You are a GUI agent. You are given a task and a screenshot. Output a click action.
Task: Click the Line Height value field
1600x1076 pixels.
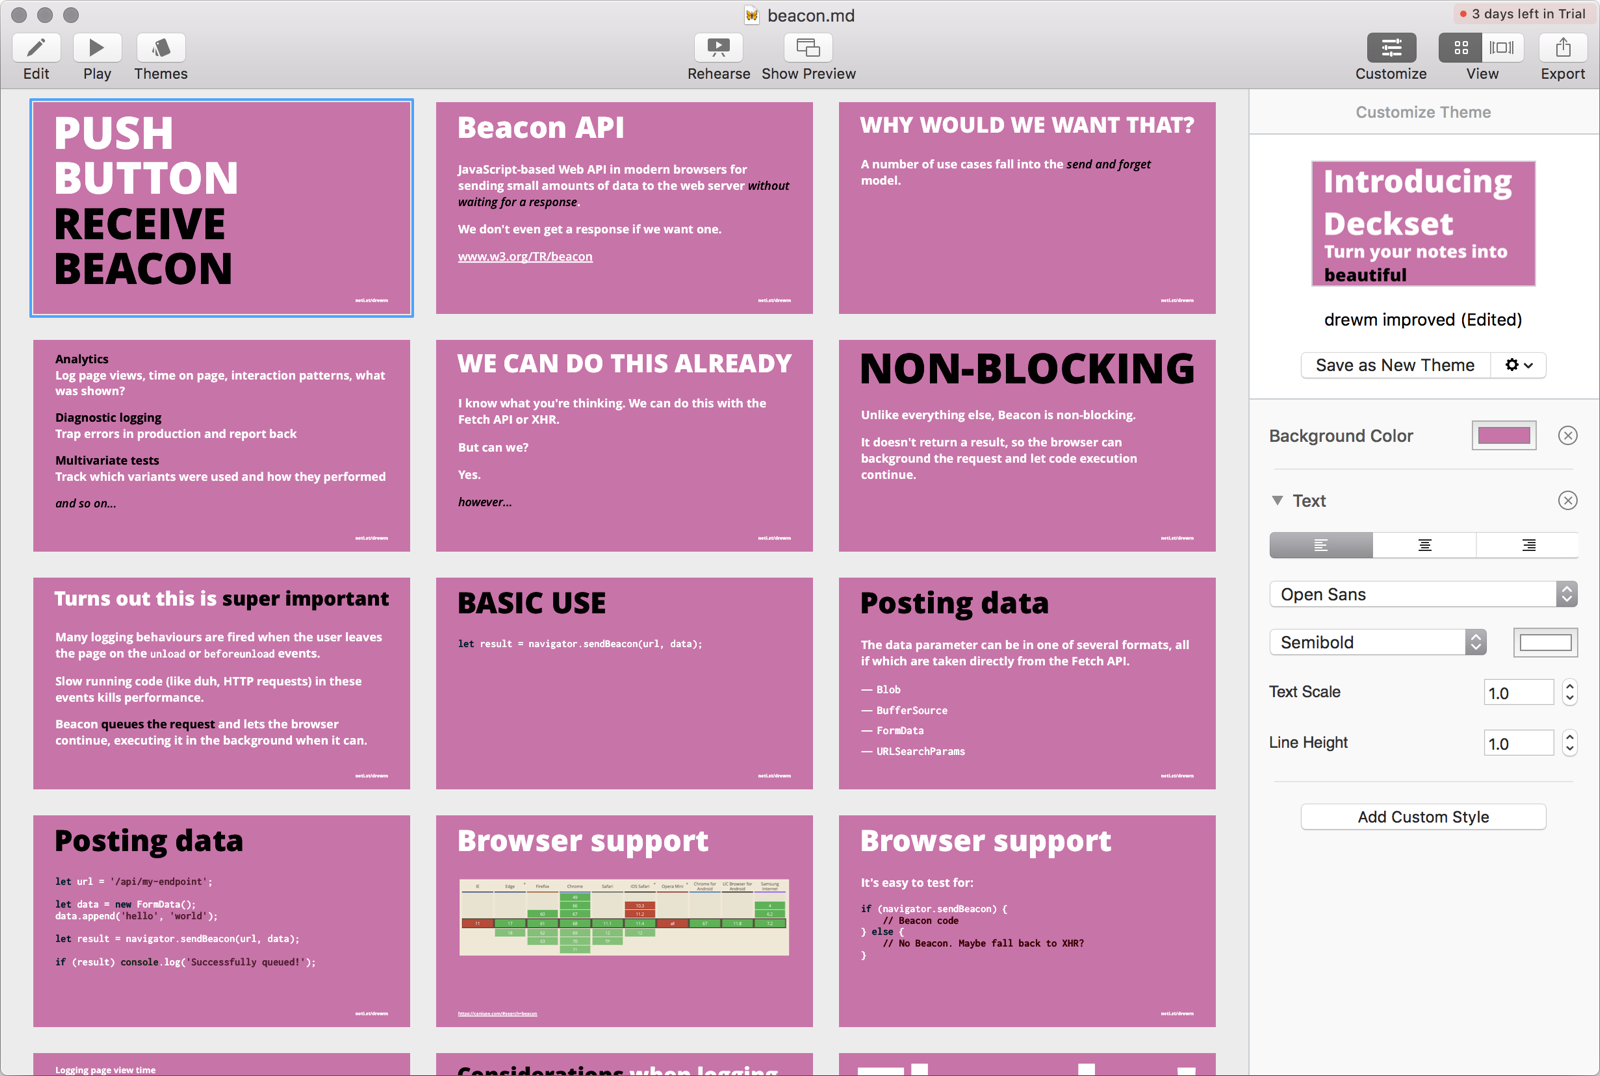coord(1519,743)
